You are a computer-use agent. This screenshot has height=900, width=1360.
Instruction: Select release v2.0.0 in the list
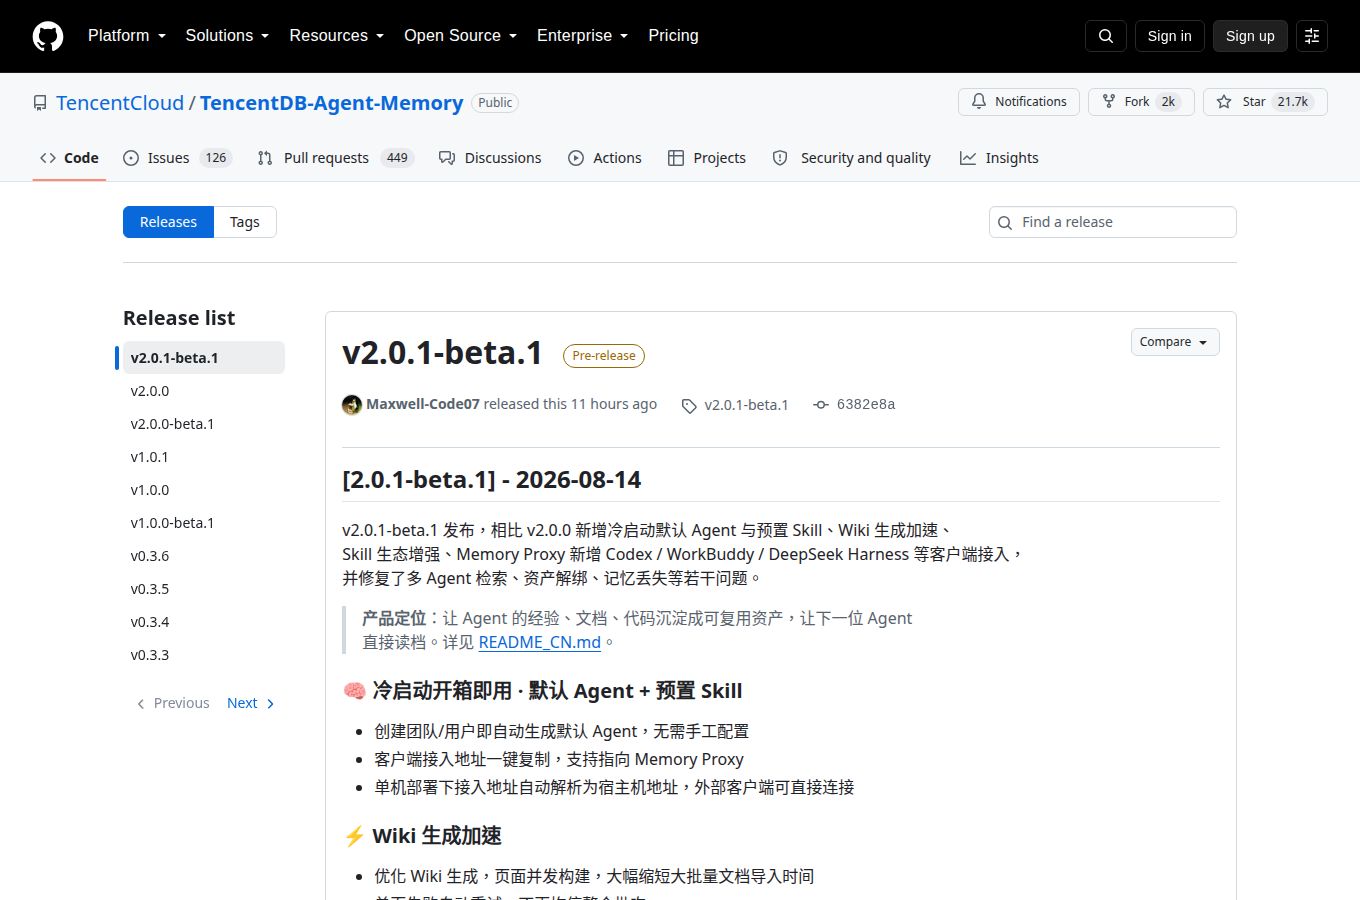tap(204, 391)
